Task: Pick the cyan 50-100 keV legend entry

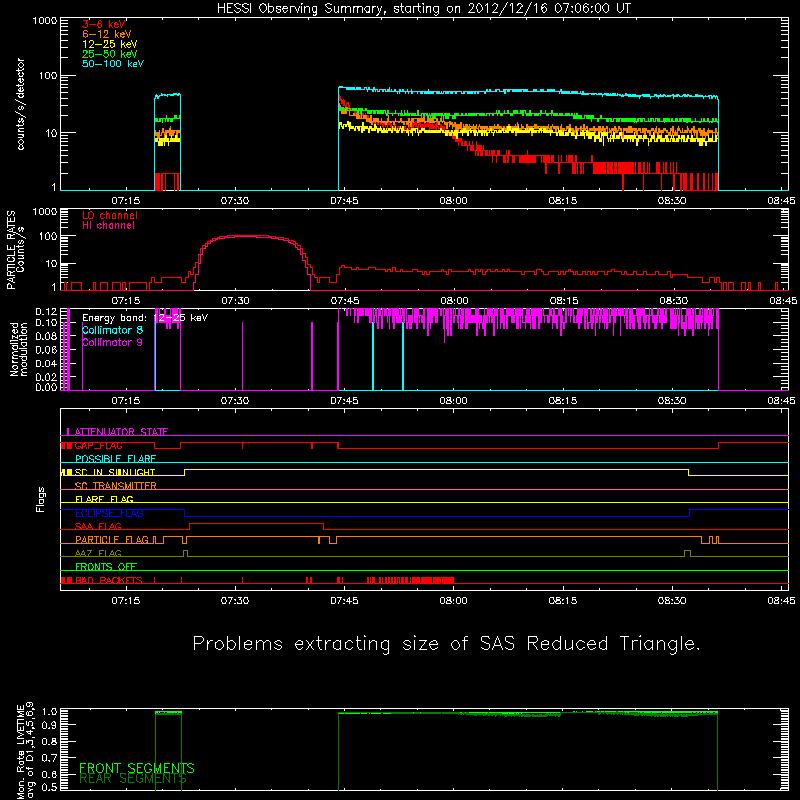Action: (113, 64)
